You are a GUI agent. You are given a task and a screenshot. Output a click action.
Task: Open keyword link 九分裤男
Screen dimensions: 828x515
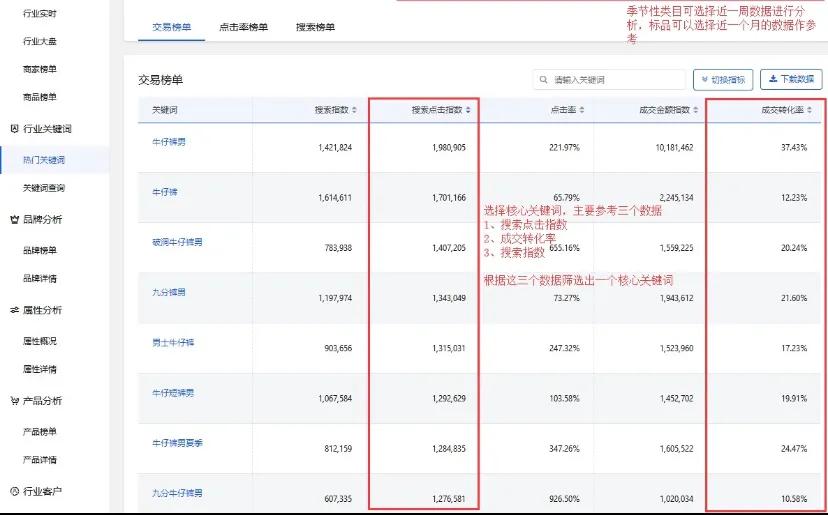click(x=168, y=293)
